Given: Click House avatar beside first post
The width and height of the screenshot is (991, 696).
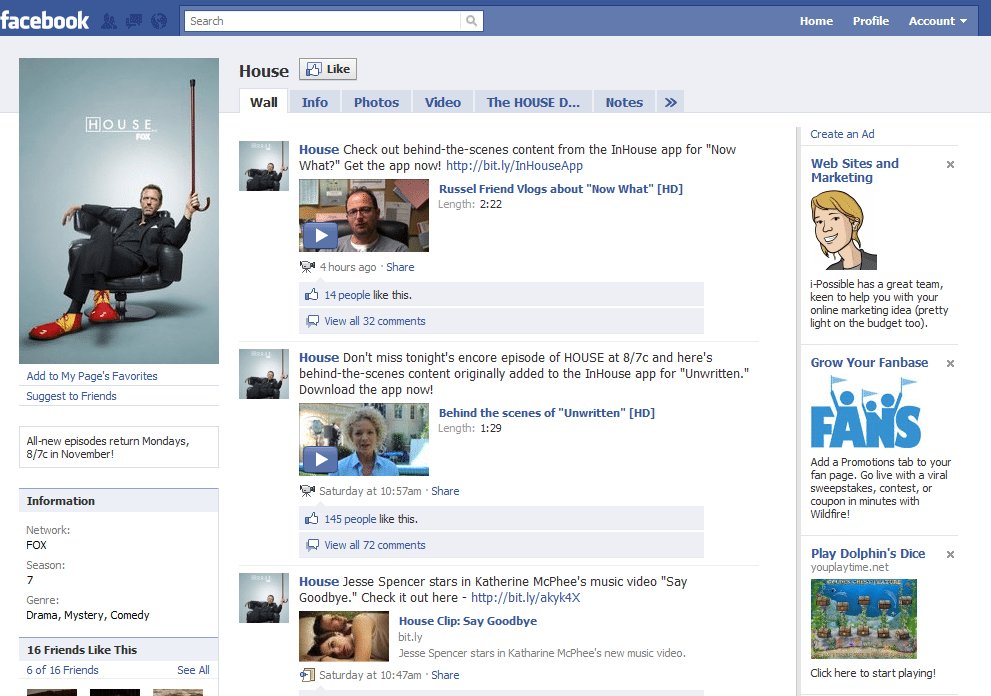Looking at the screenshot, I should click(264, 166).
